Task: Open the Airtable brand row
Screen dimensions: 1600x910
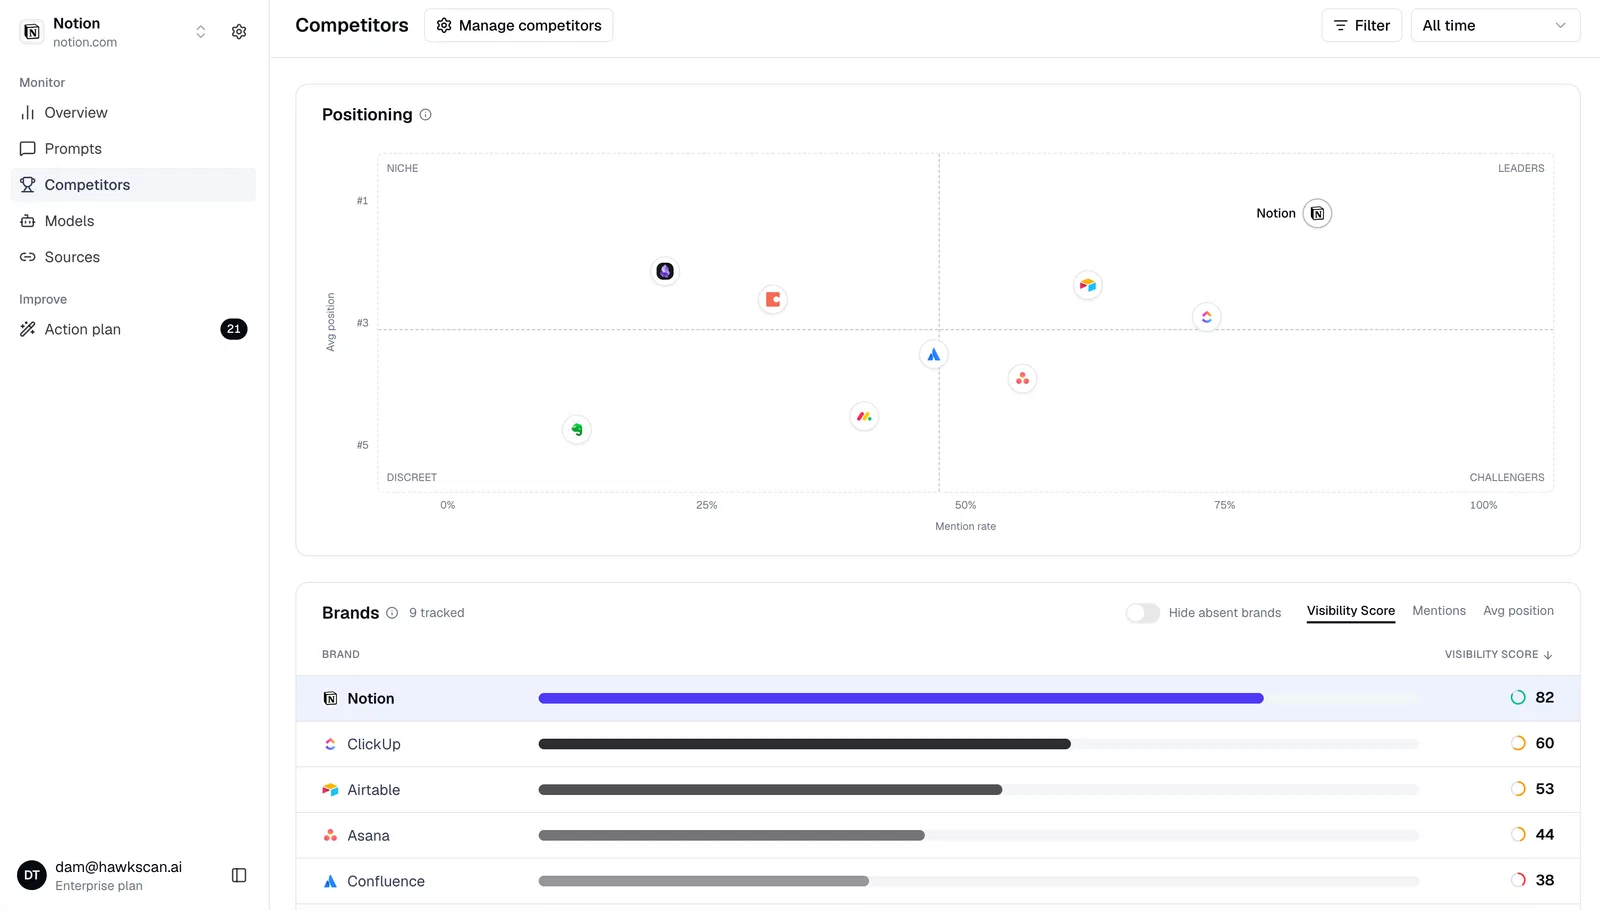Action: [x=938, y=790]
